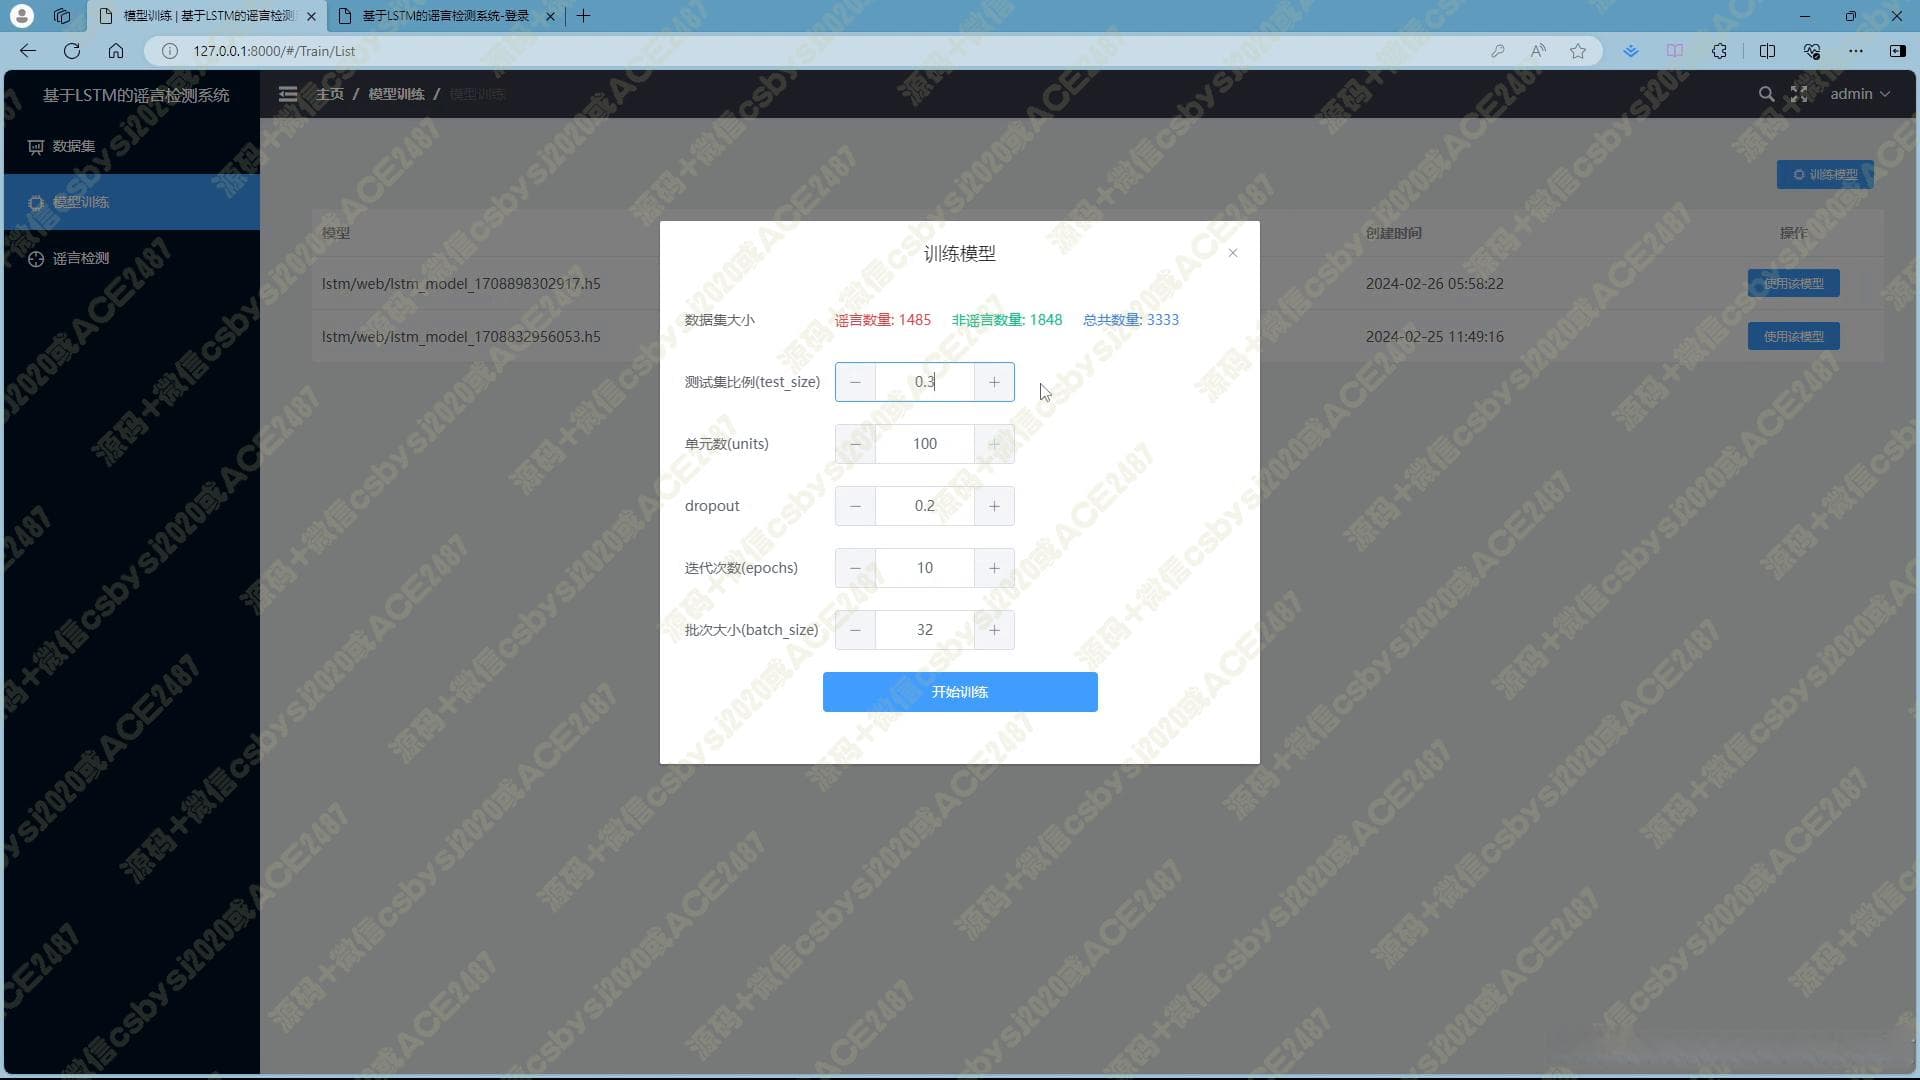Click the 创建时间 column header

pos(1393,233)
